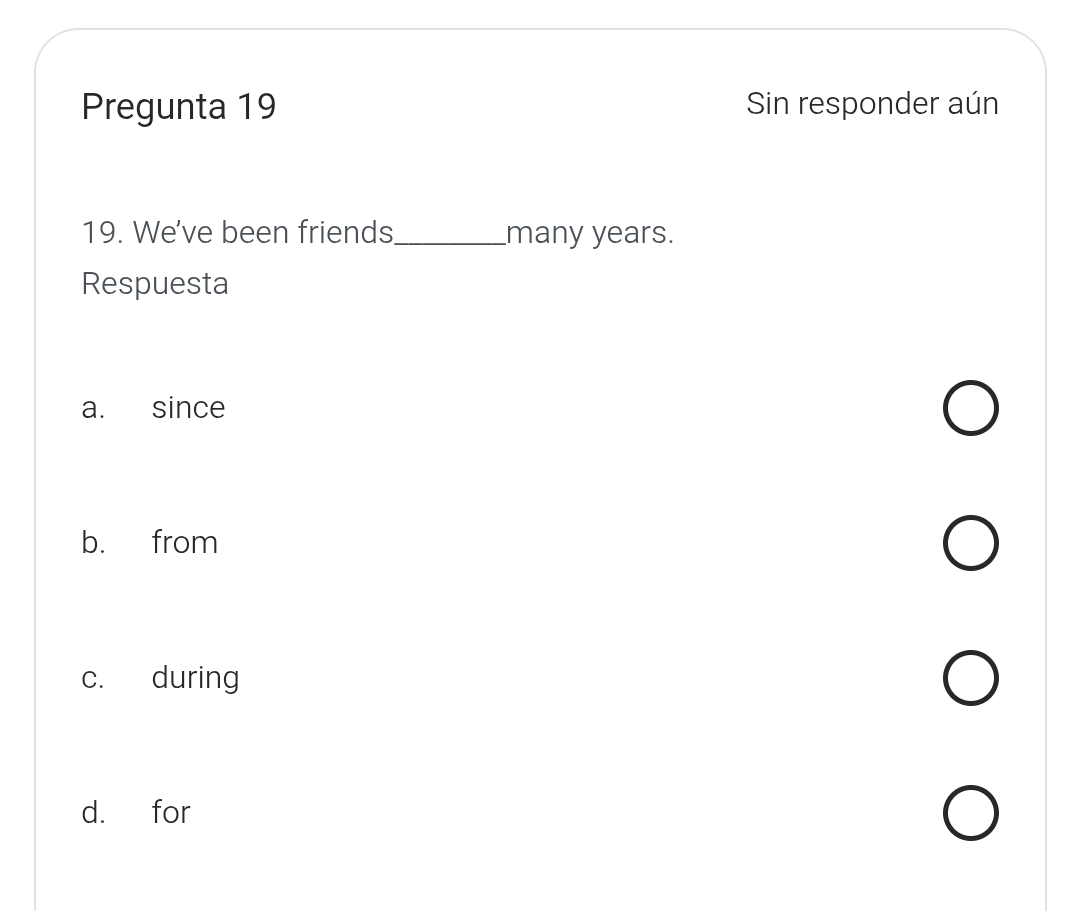Choose the "from" radio button
This screenshot has height=911, width=1080.
pyautogui.click(x=970, y=543)
